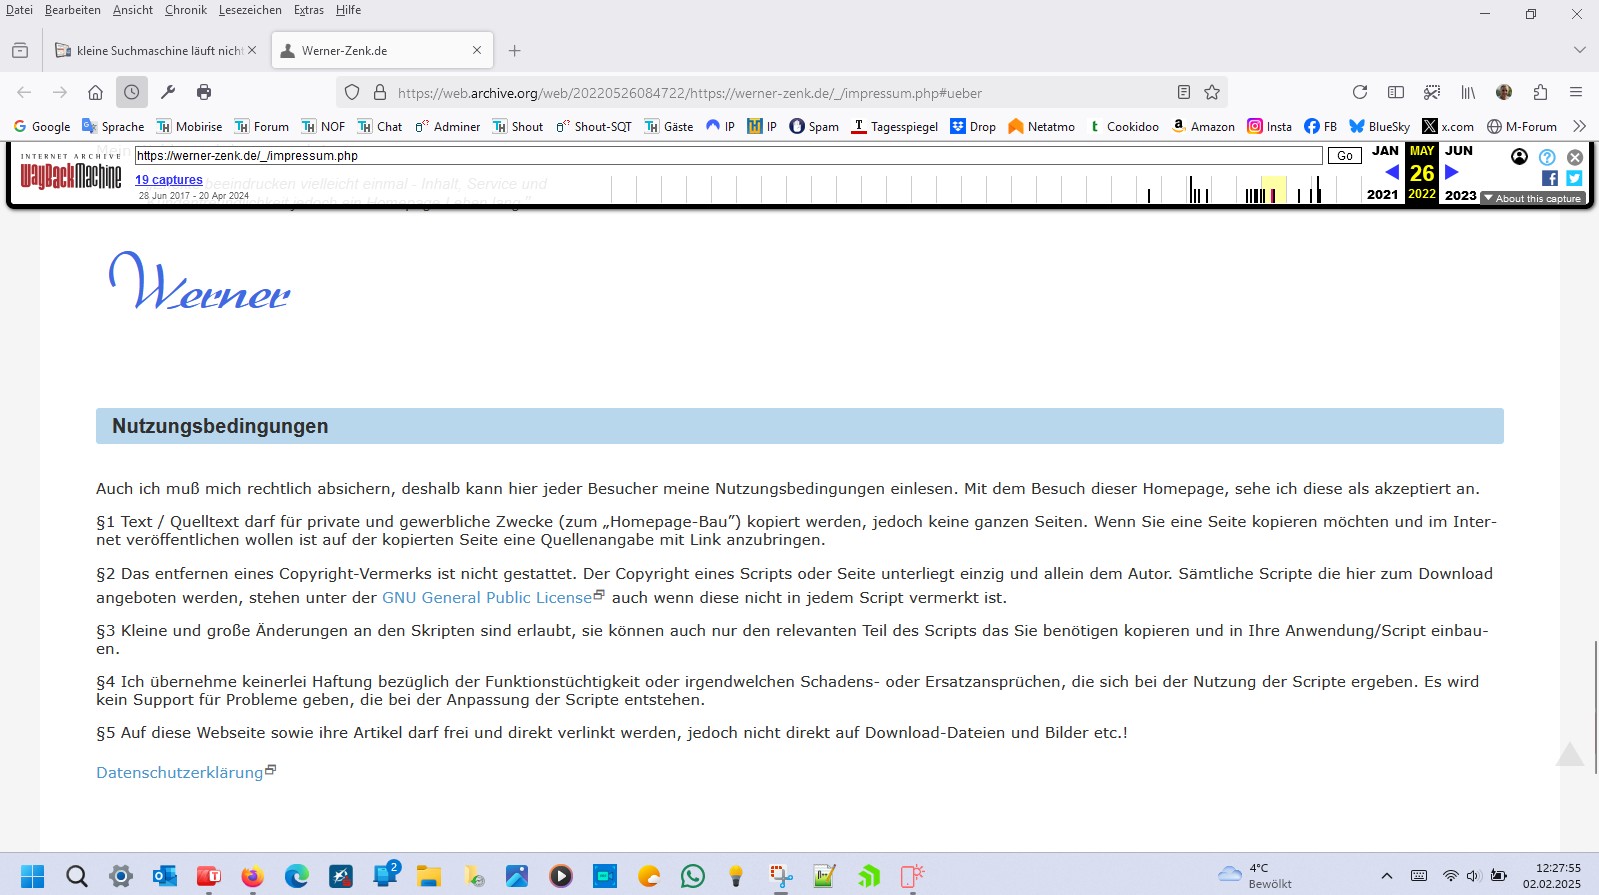The height and width of the screenshot is (895, 1599).
Task: Open the Wayback user account icon
Action: [1519, 156]
